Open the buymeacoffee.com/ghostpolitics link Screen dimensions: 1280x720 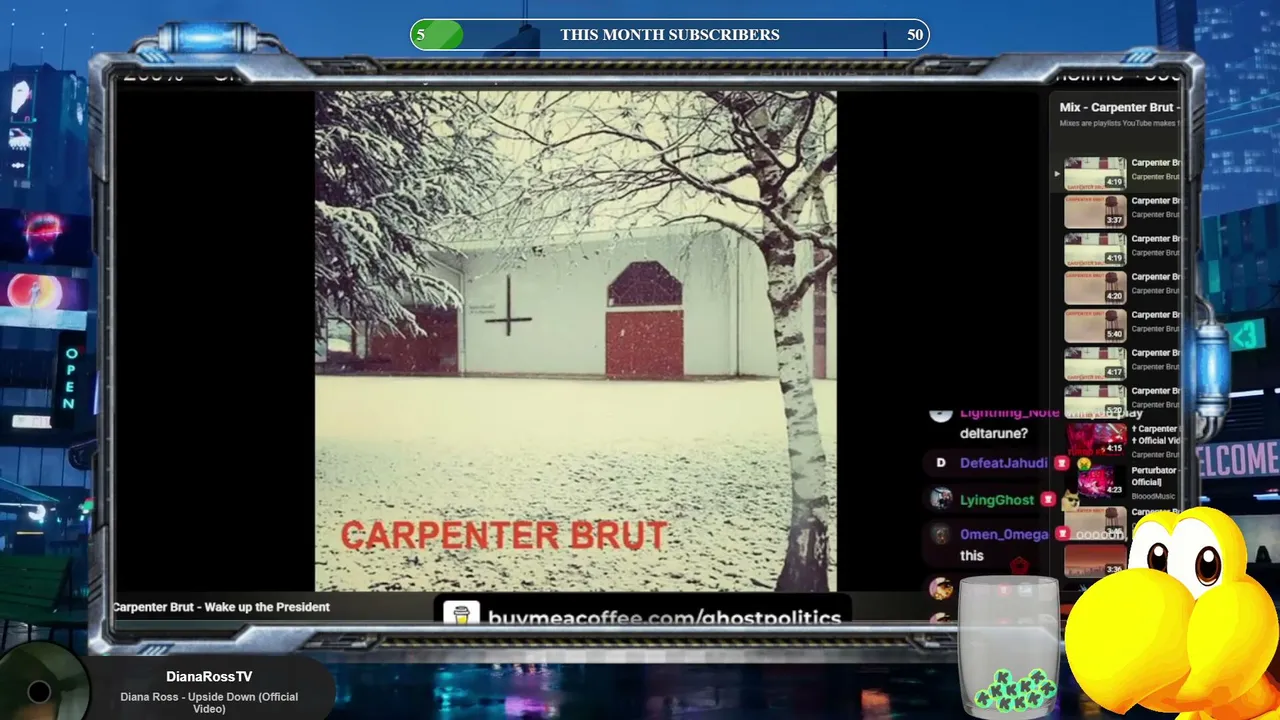click(x=664, y=617)
